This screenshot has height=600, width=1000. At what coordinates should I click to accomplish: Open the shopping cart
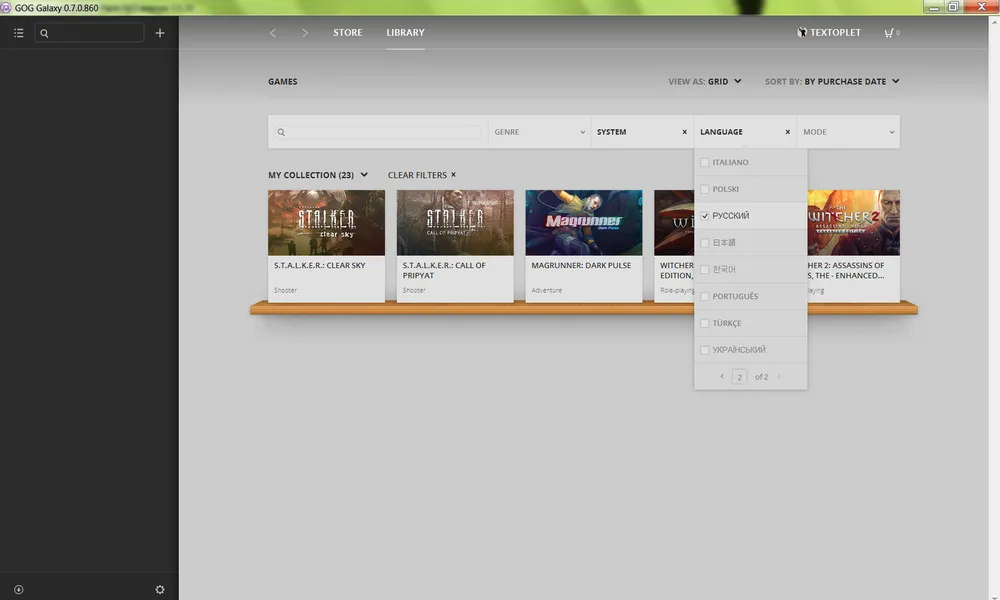coord(890,33)
